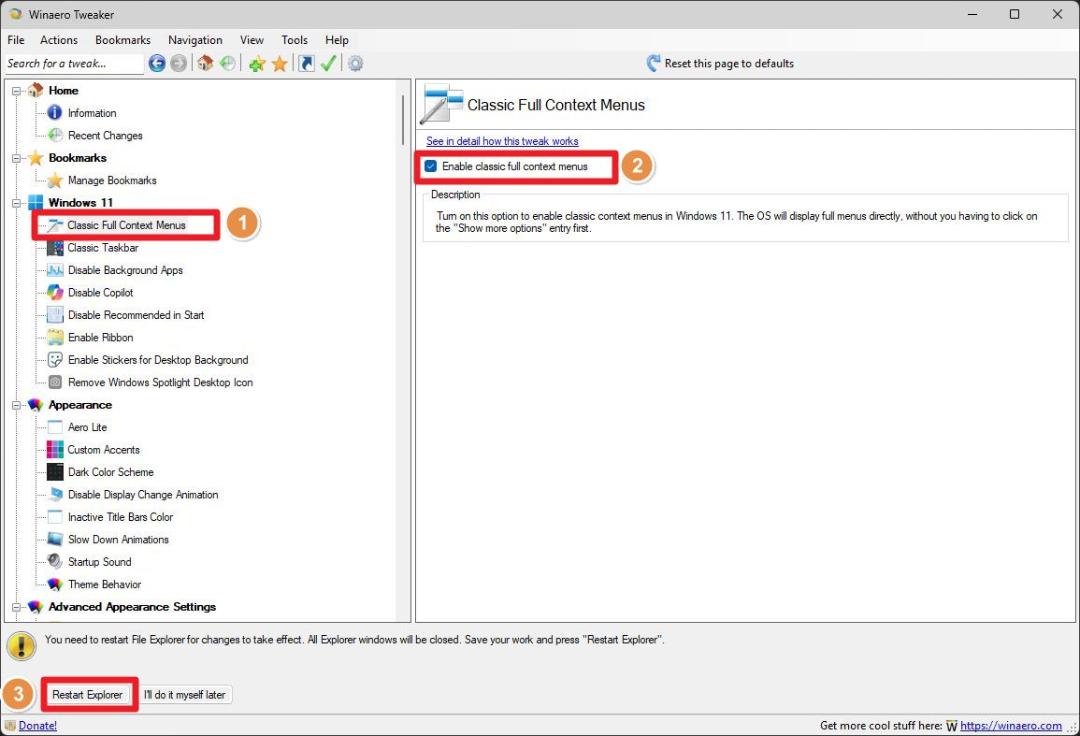Open See in detail how this tweak works
The height and width of the screenshot is (736, 1080).
[502, 141]
